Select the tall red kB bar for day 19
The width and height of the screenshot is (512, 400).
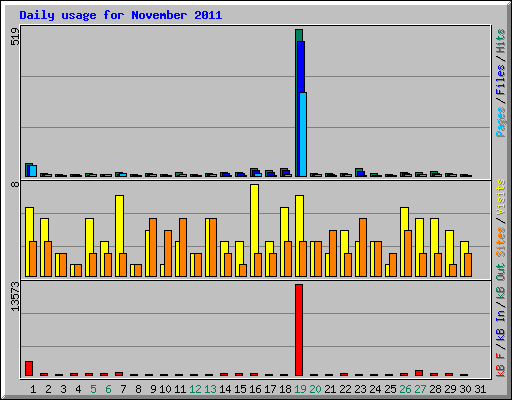pyautogui.click(x=299, y=330)
